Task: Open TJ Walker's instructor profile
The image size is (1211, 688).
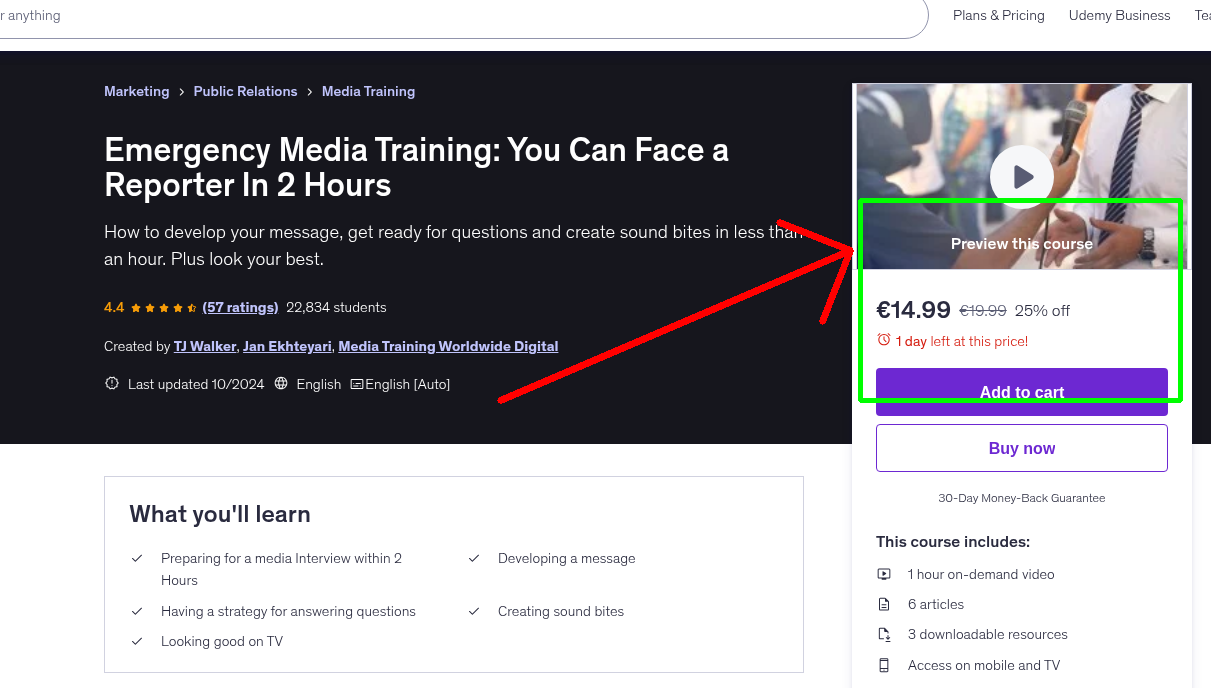Action: [x=204, y=346]
